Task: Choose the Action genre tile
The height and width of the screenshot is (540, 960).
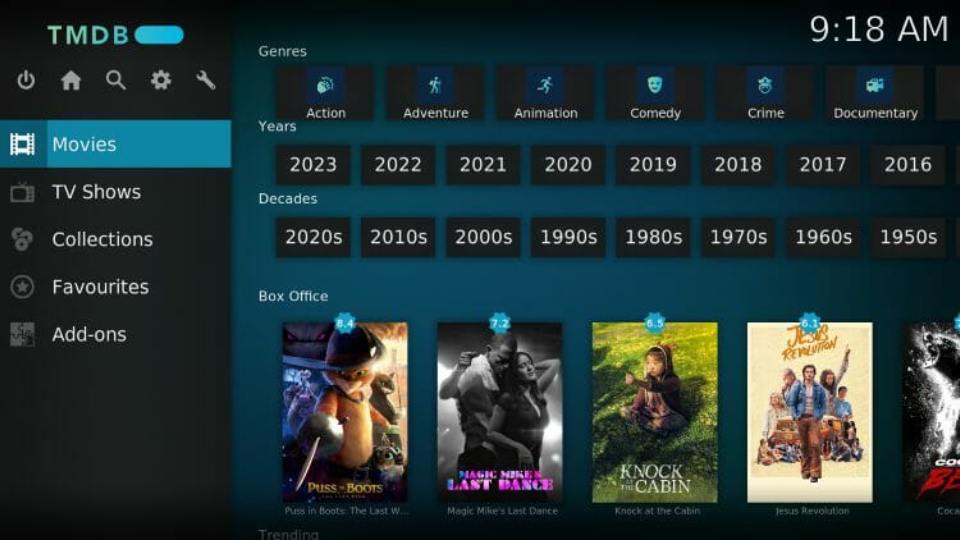Action: (325, 93)
